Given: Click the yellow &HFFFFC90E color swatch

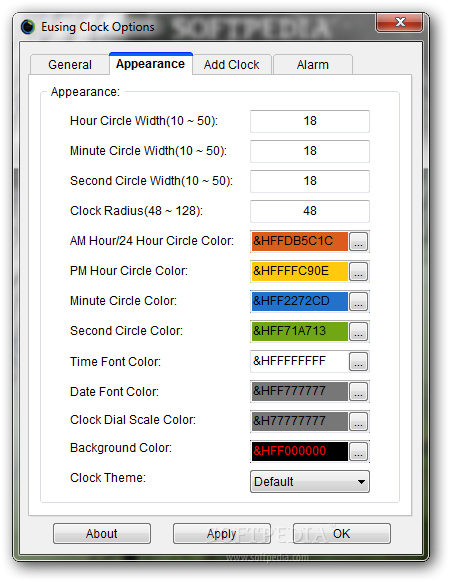Looking at the screenshot, I should pyautogui.click(x=300, y=271).
